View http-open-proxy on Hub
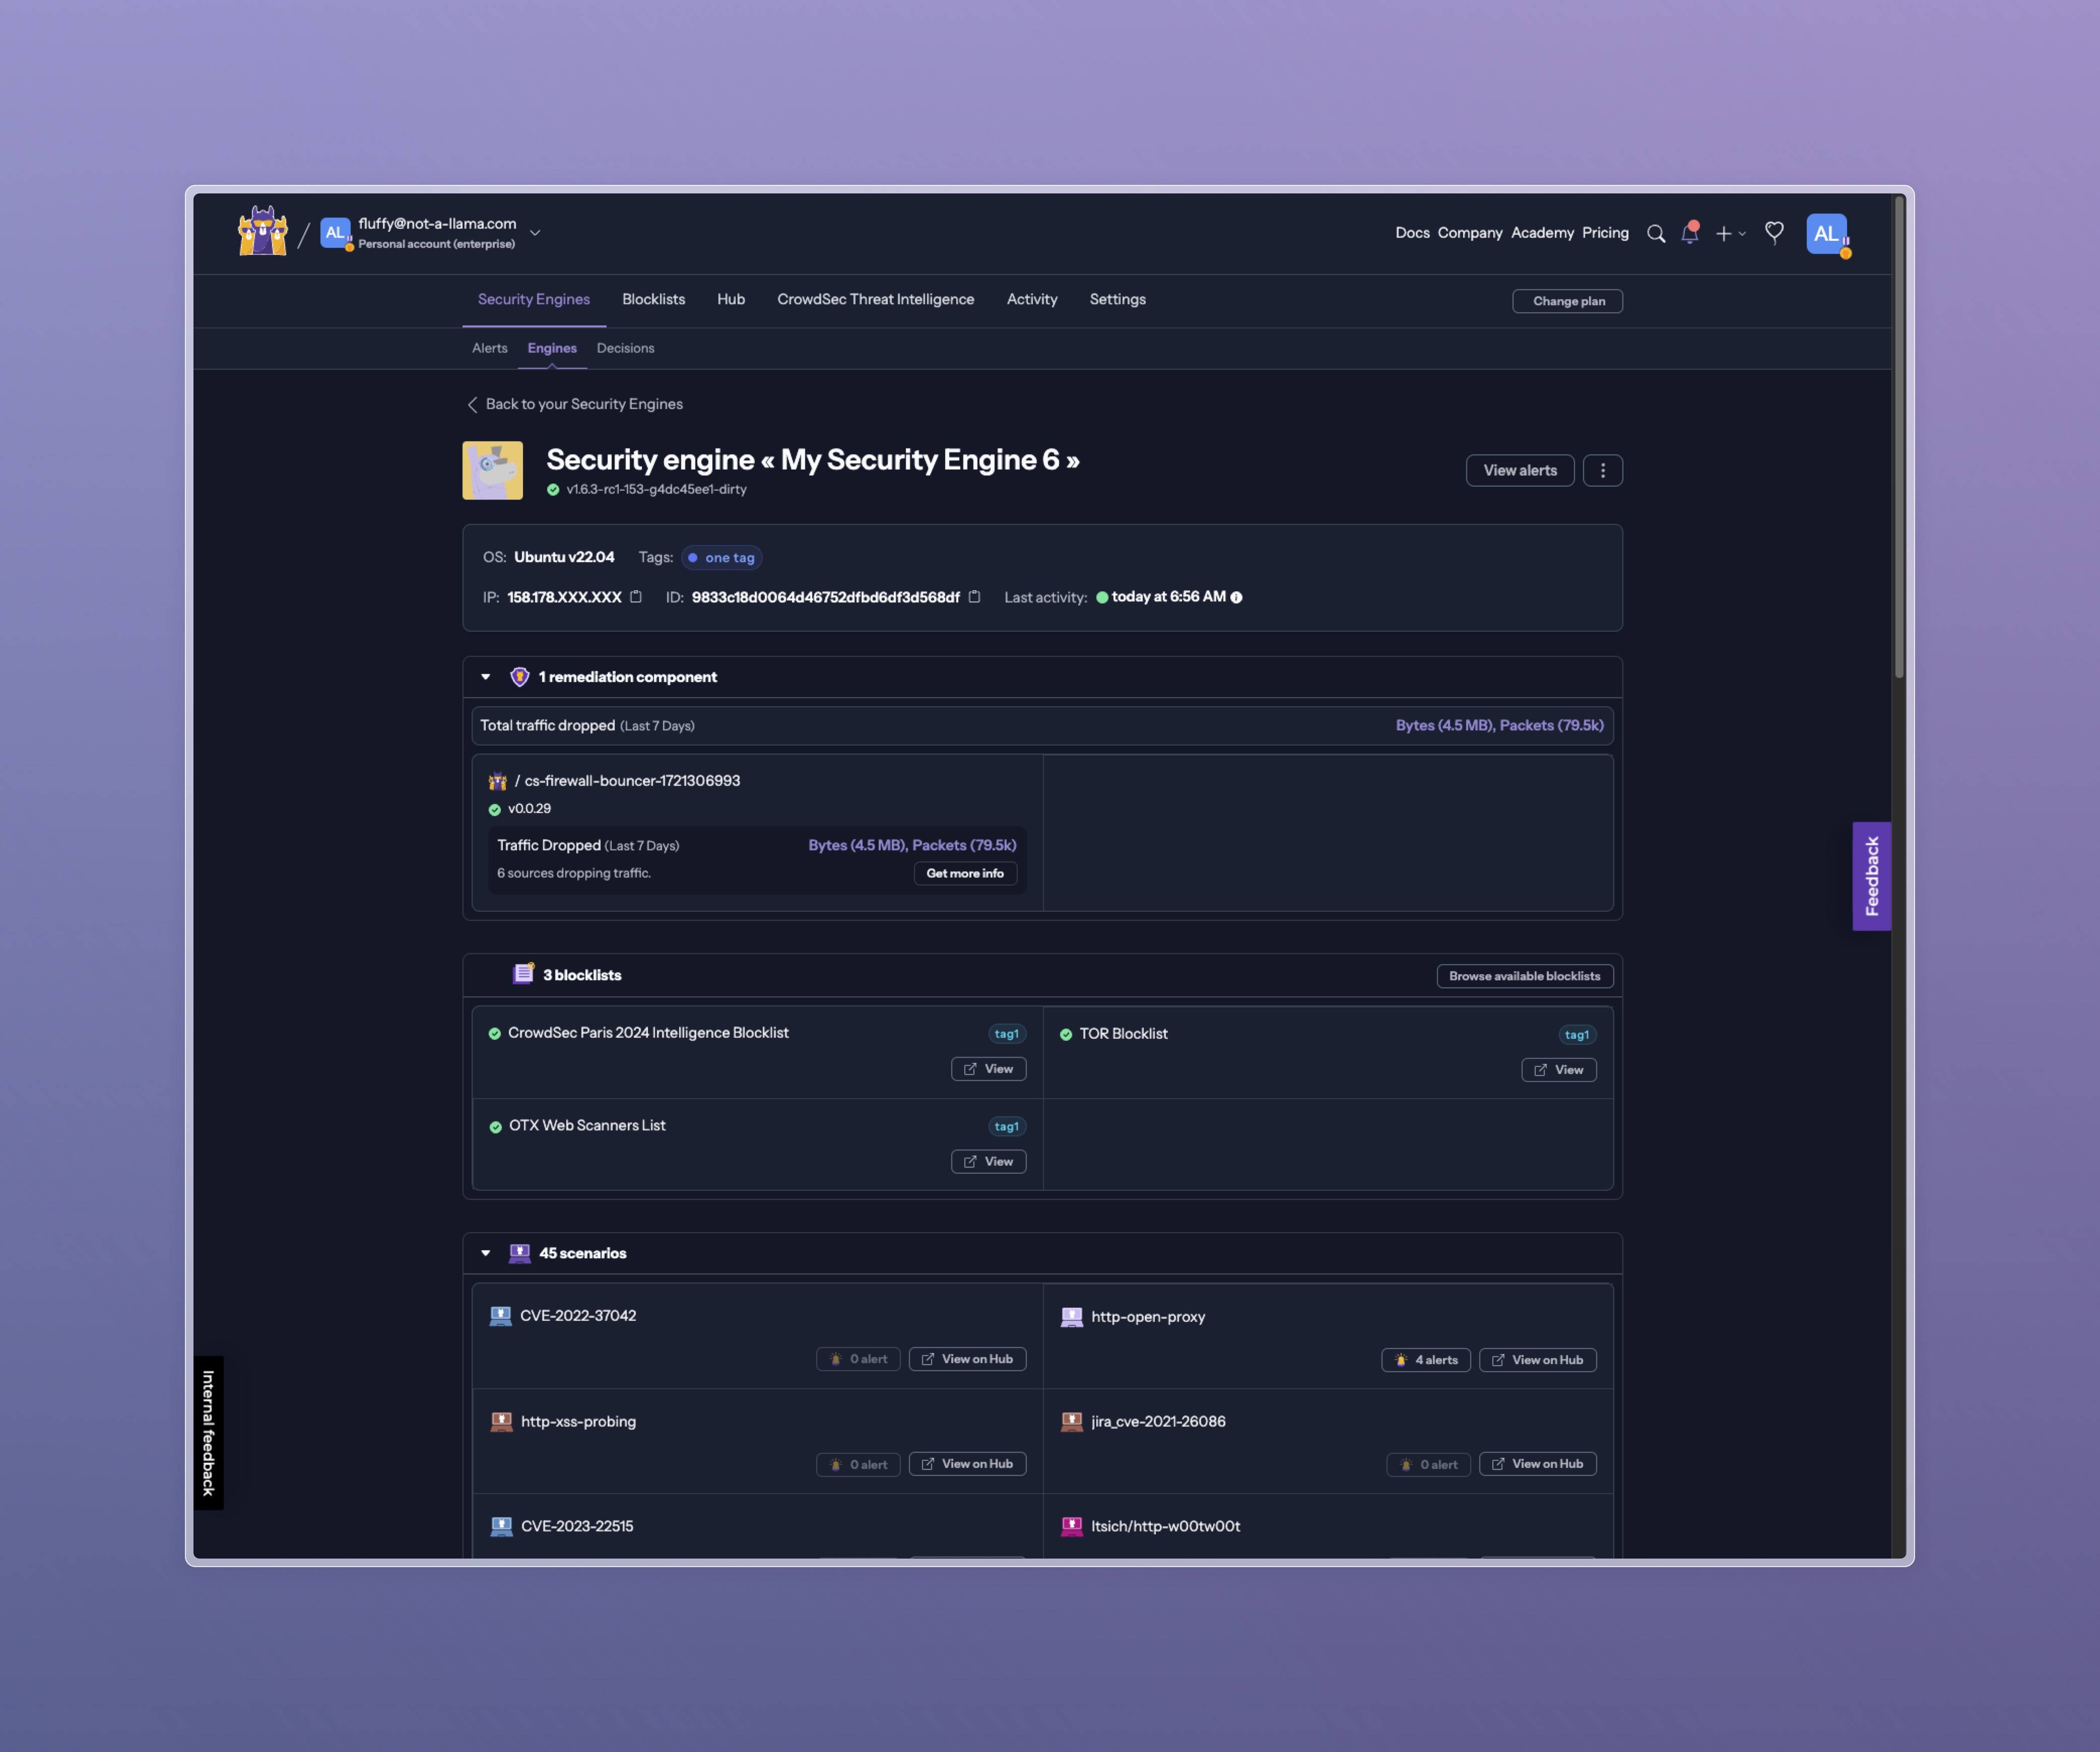 tap(1538, 1360)
